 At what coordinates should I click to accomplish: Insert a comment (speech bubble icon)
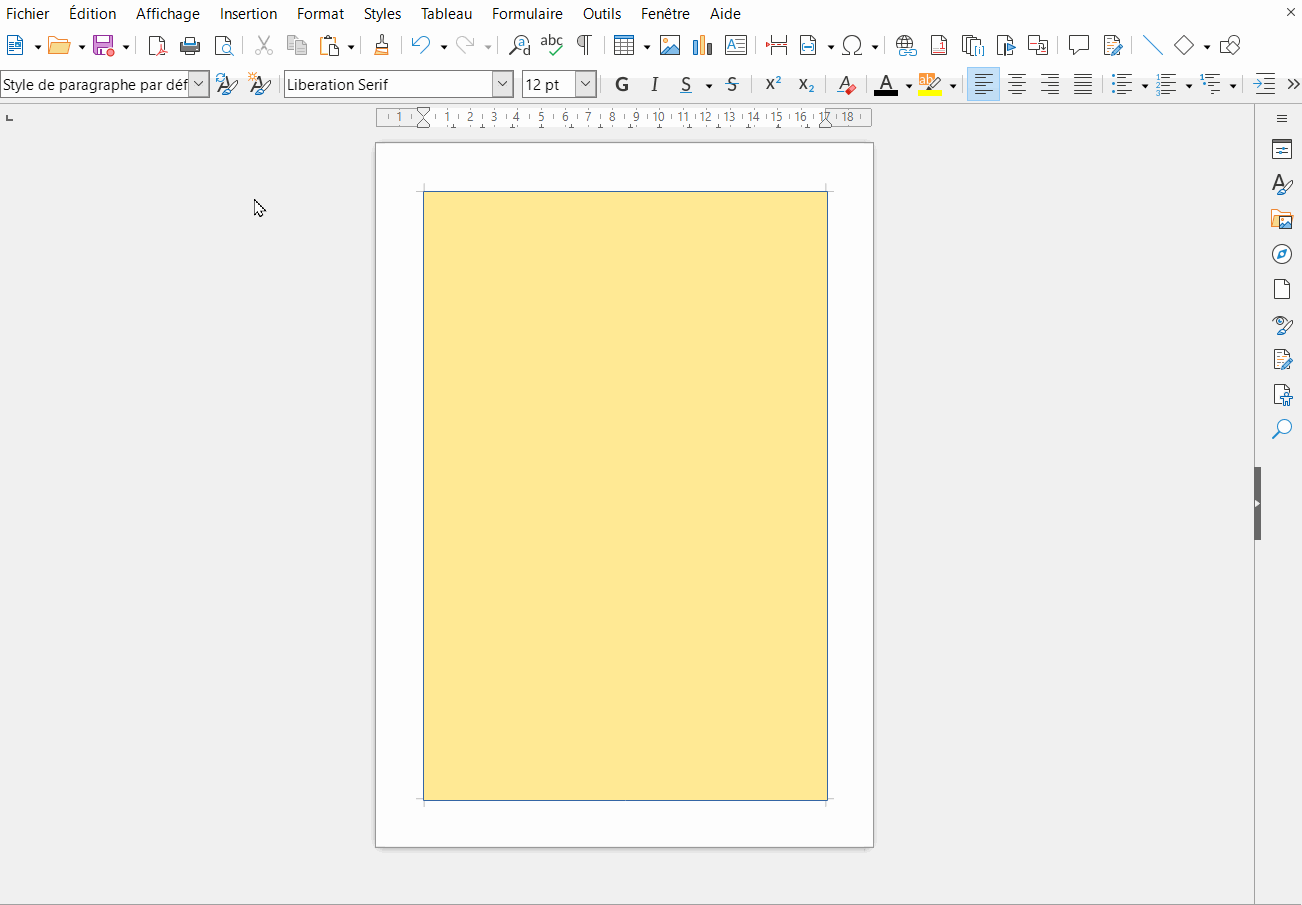1078,45
